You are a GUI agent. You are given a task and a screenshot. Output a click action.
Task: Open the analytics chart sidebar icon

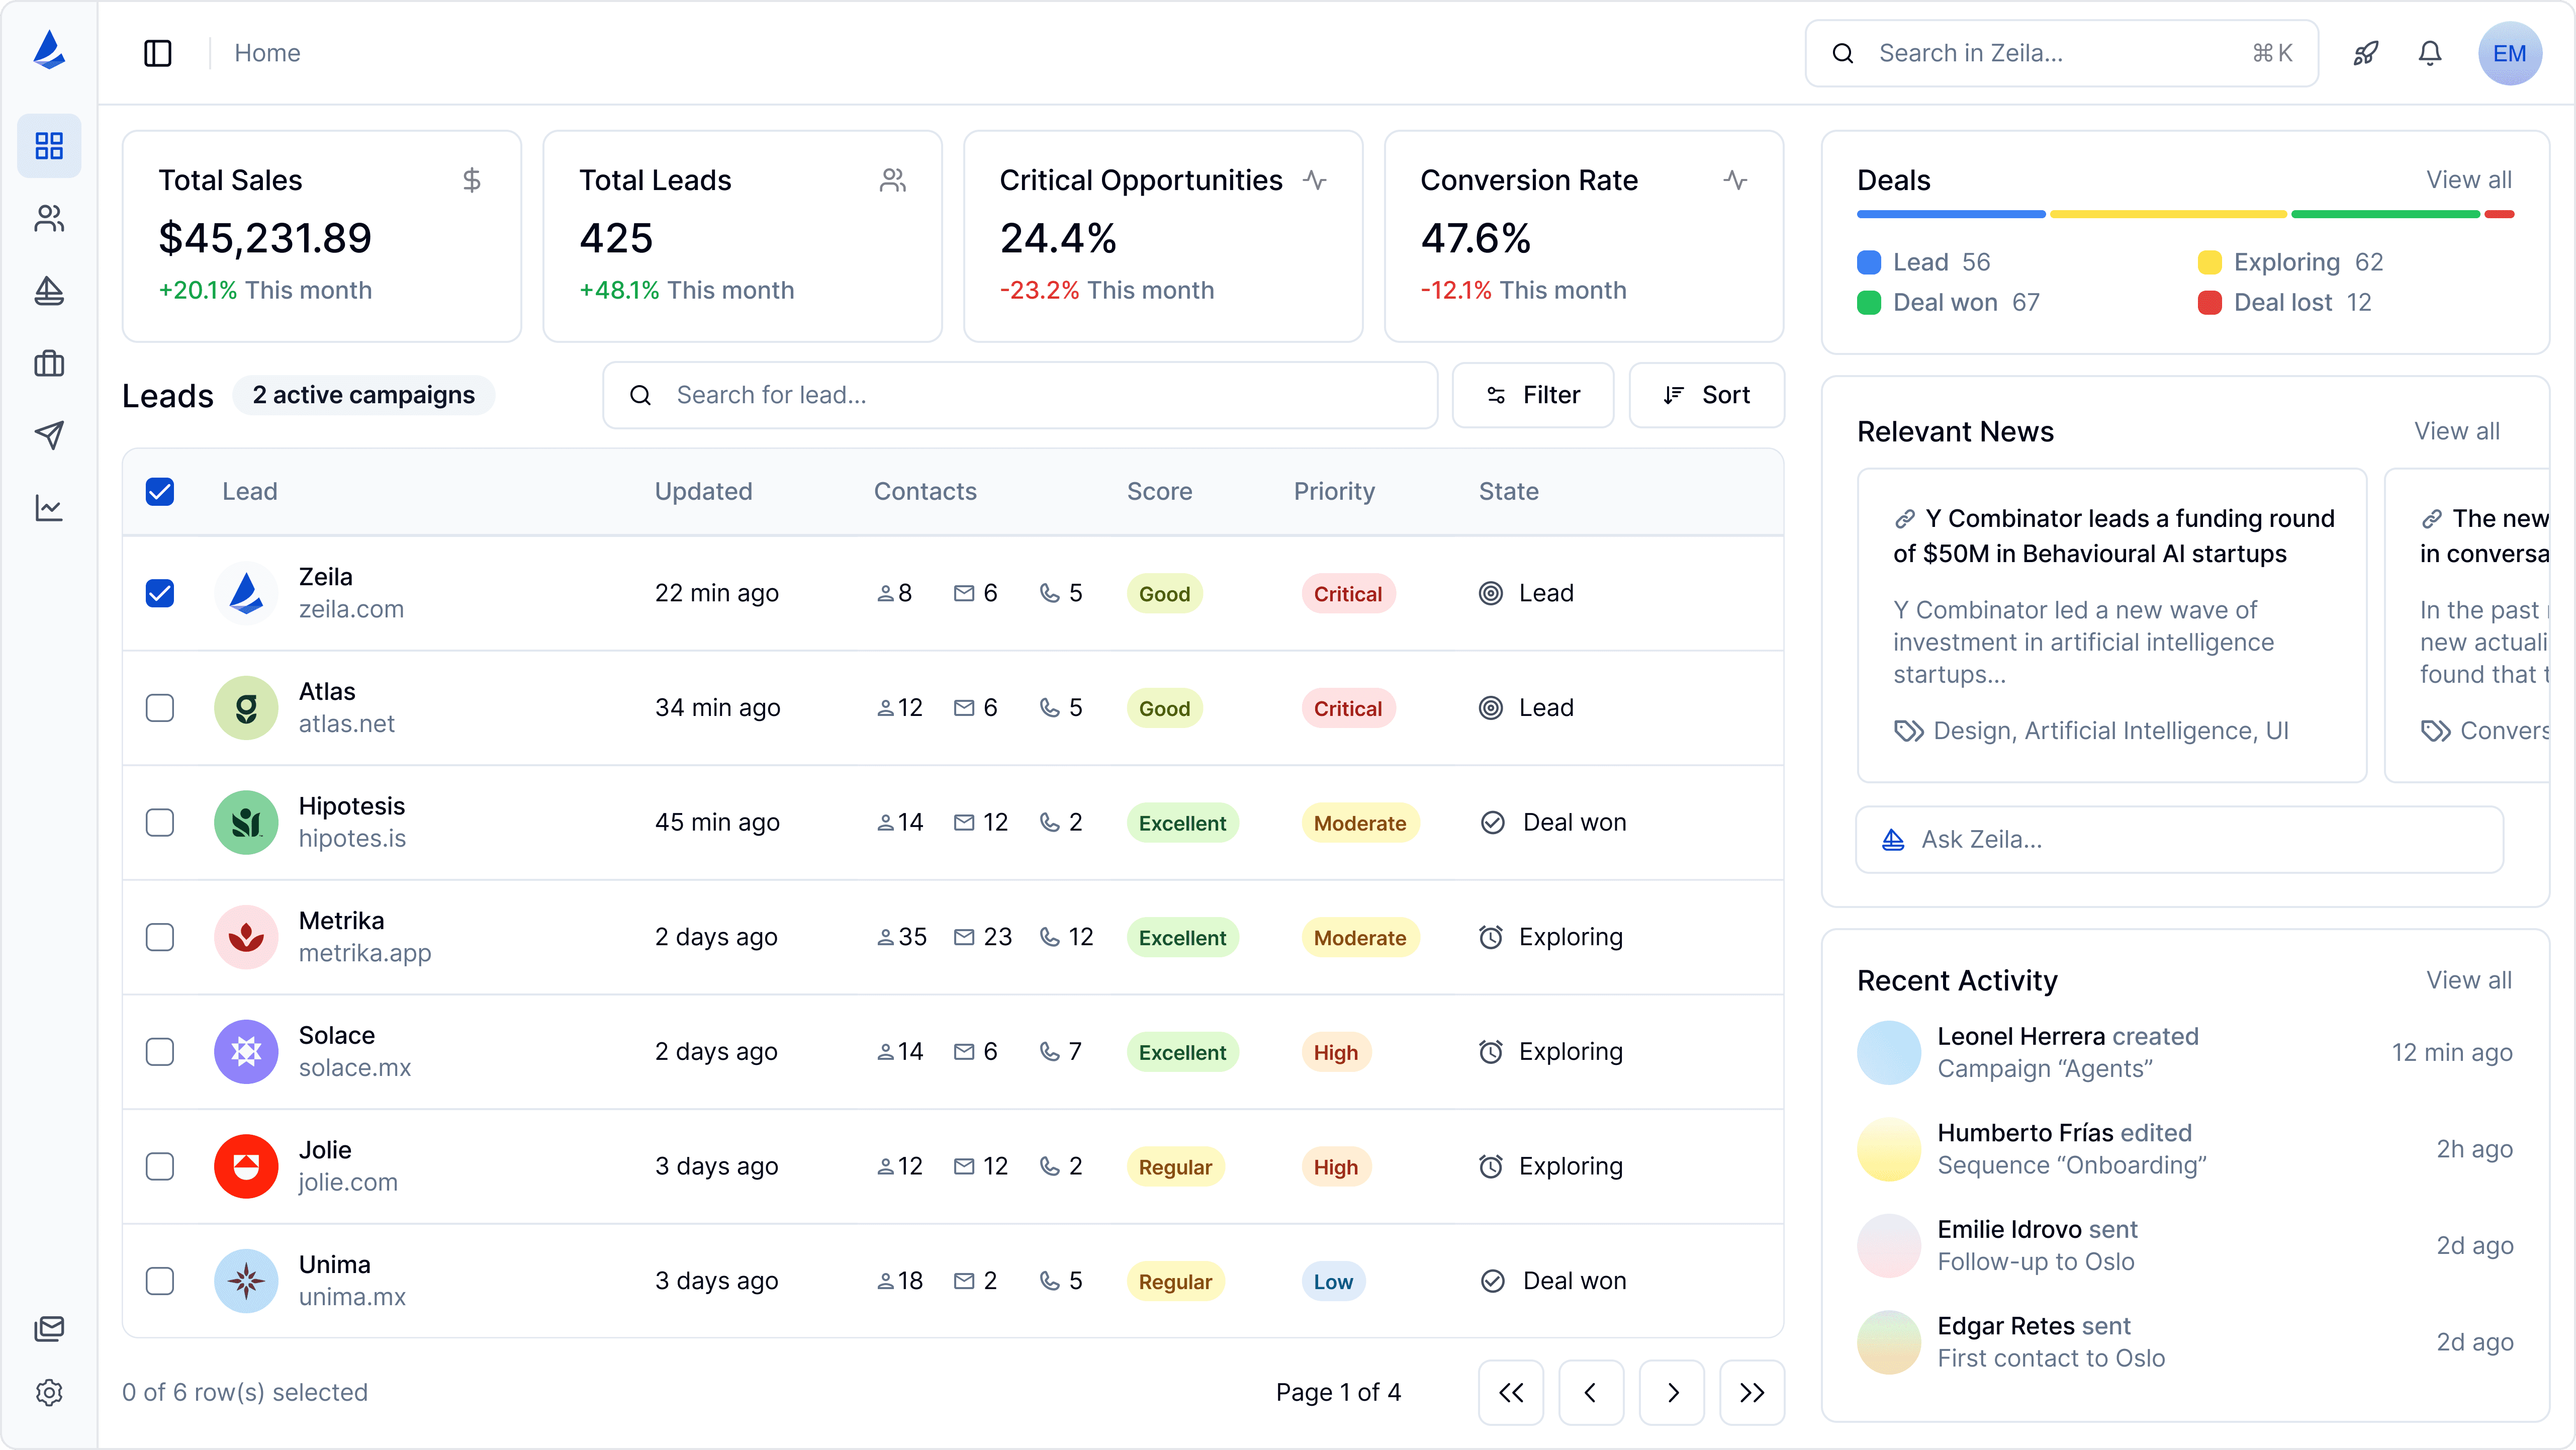49,508
